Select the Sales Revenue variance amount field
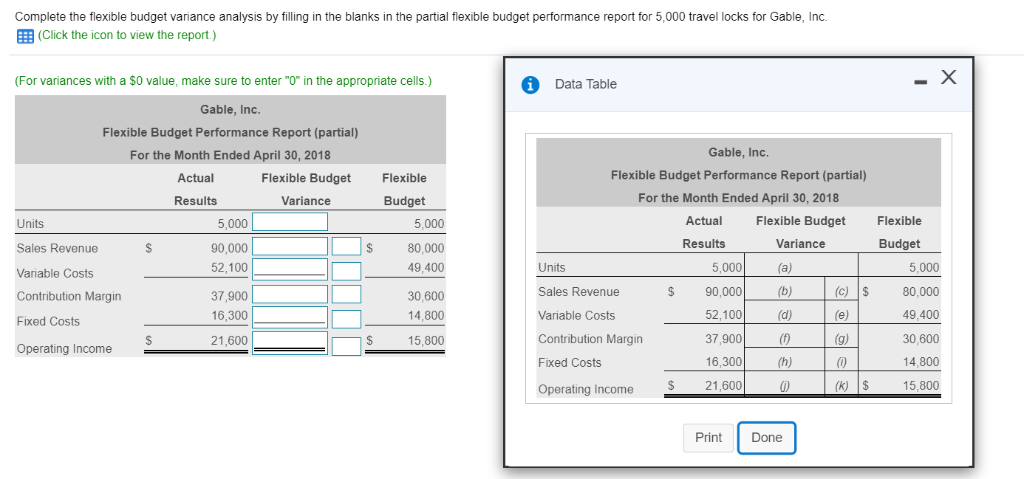The image size is (1024, 479). [x=290, y=246]
